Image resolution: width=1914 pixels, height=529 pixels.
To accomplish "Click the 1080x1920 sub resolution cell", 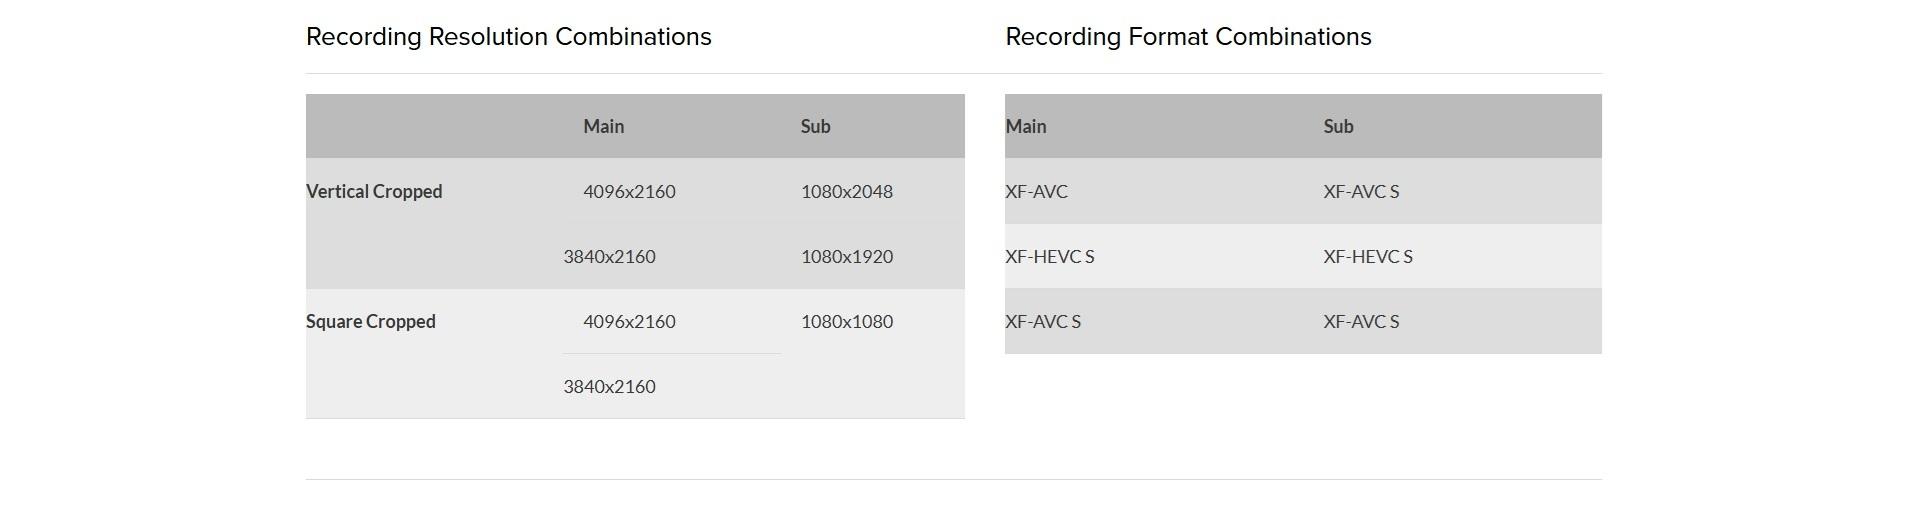I will 846,257.
